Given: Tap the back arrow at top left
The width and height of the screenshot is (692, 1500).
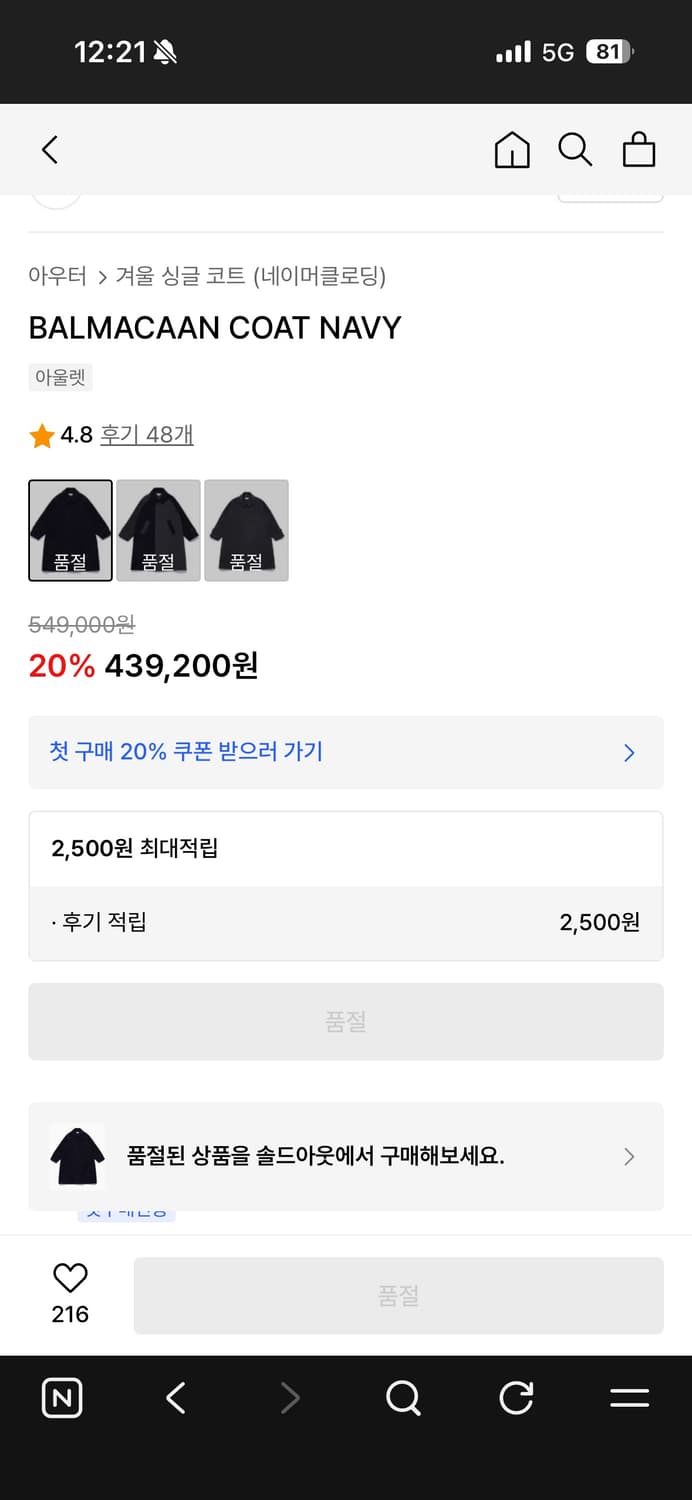Looking at the screenshot, I should pos(49,148).
